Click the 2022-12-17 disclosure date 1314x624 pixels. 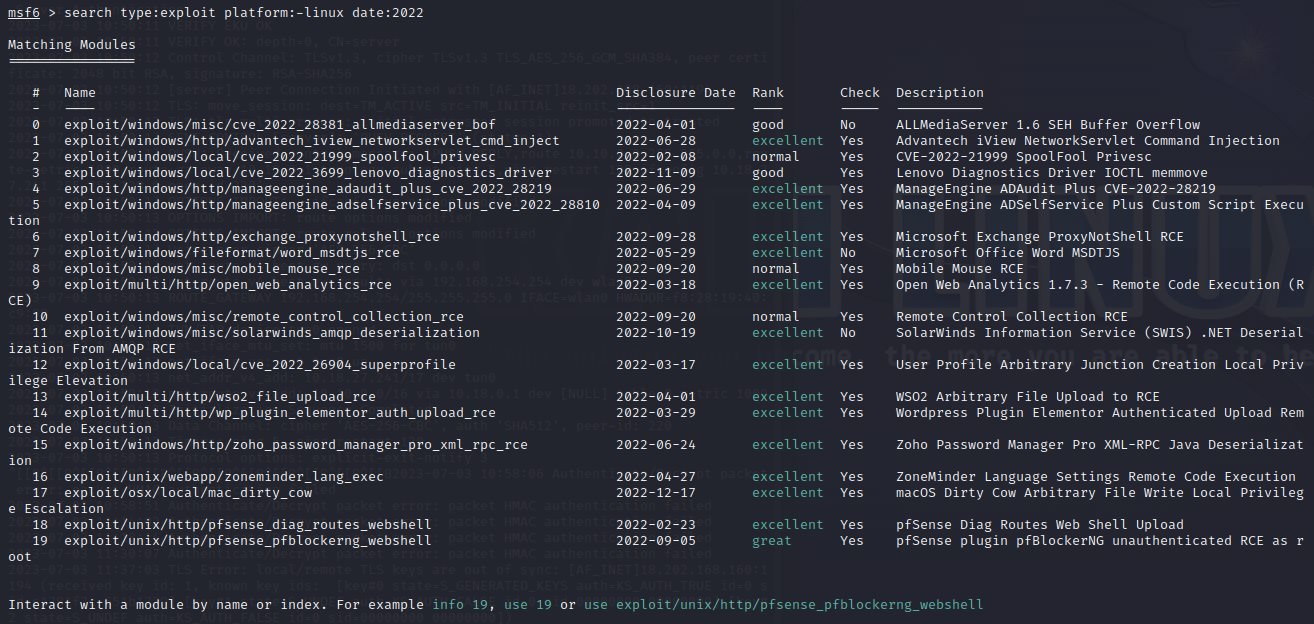(x=656, y=493)
